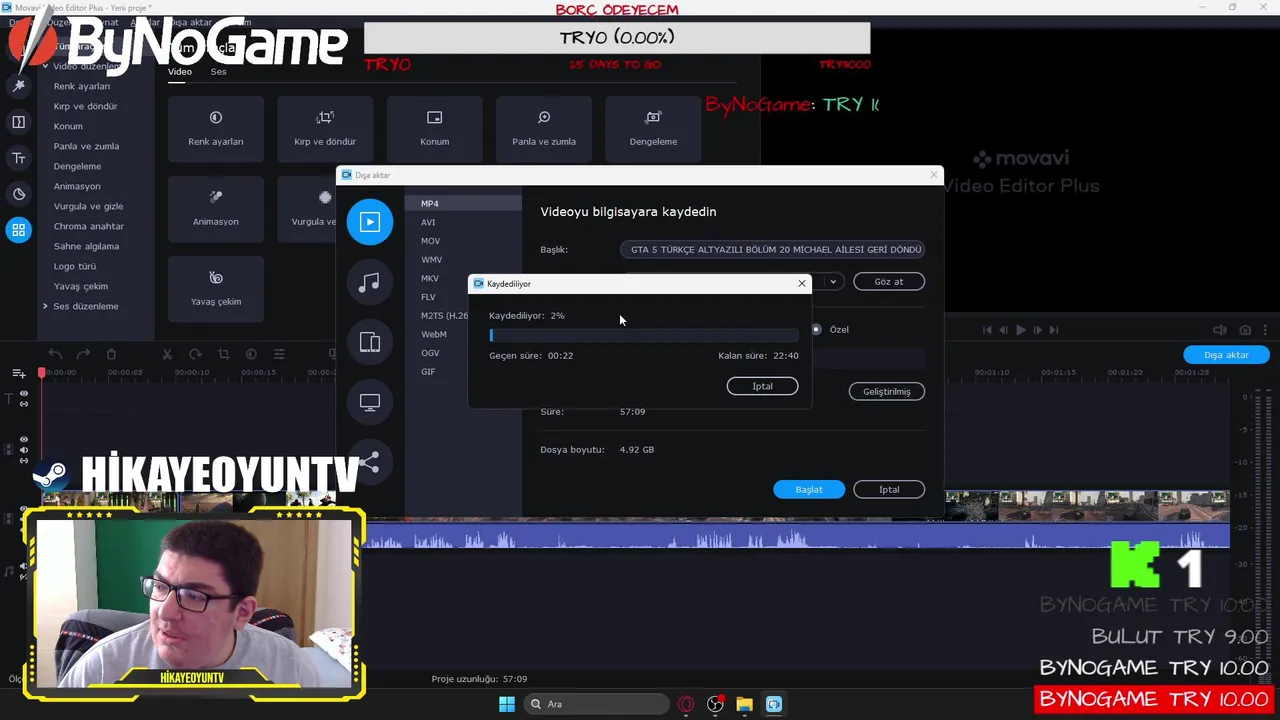Open the Kırp ve döndür tool card
Screen dimensions: 1280x720
[x=325, y=129]
